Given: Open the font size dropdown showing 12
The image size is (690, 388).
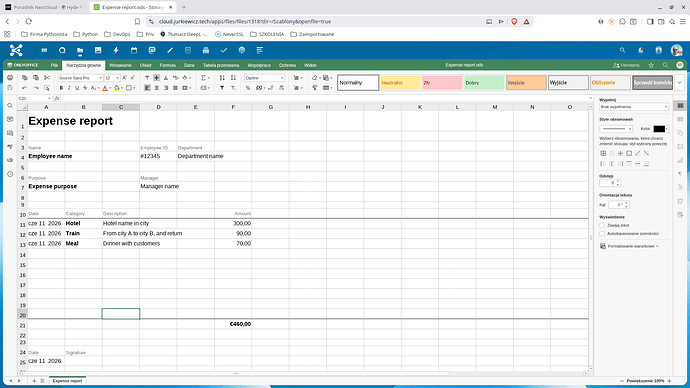Looking at the screenshot, I should [112, 78].
